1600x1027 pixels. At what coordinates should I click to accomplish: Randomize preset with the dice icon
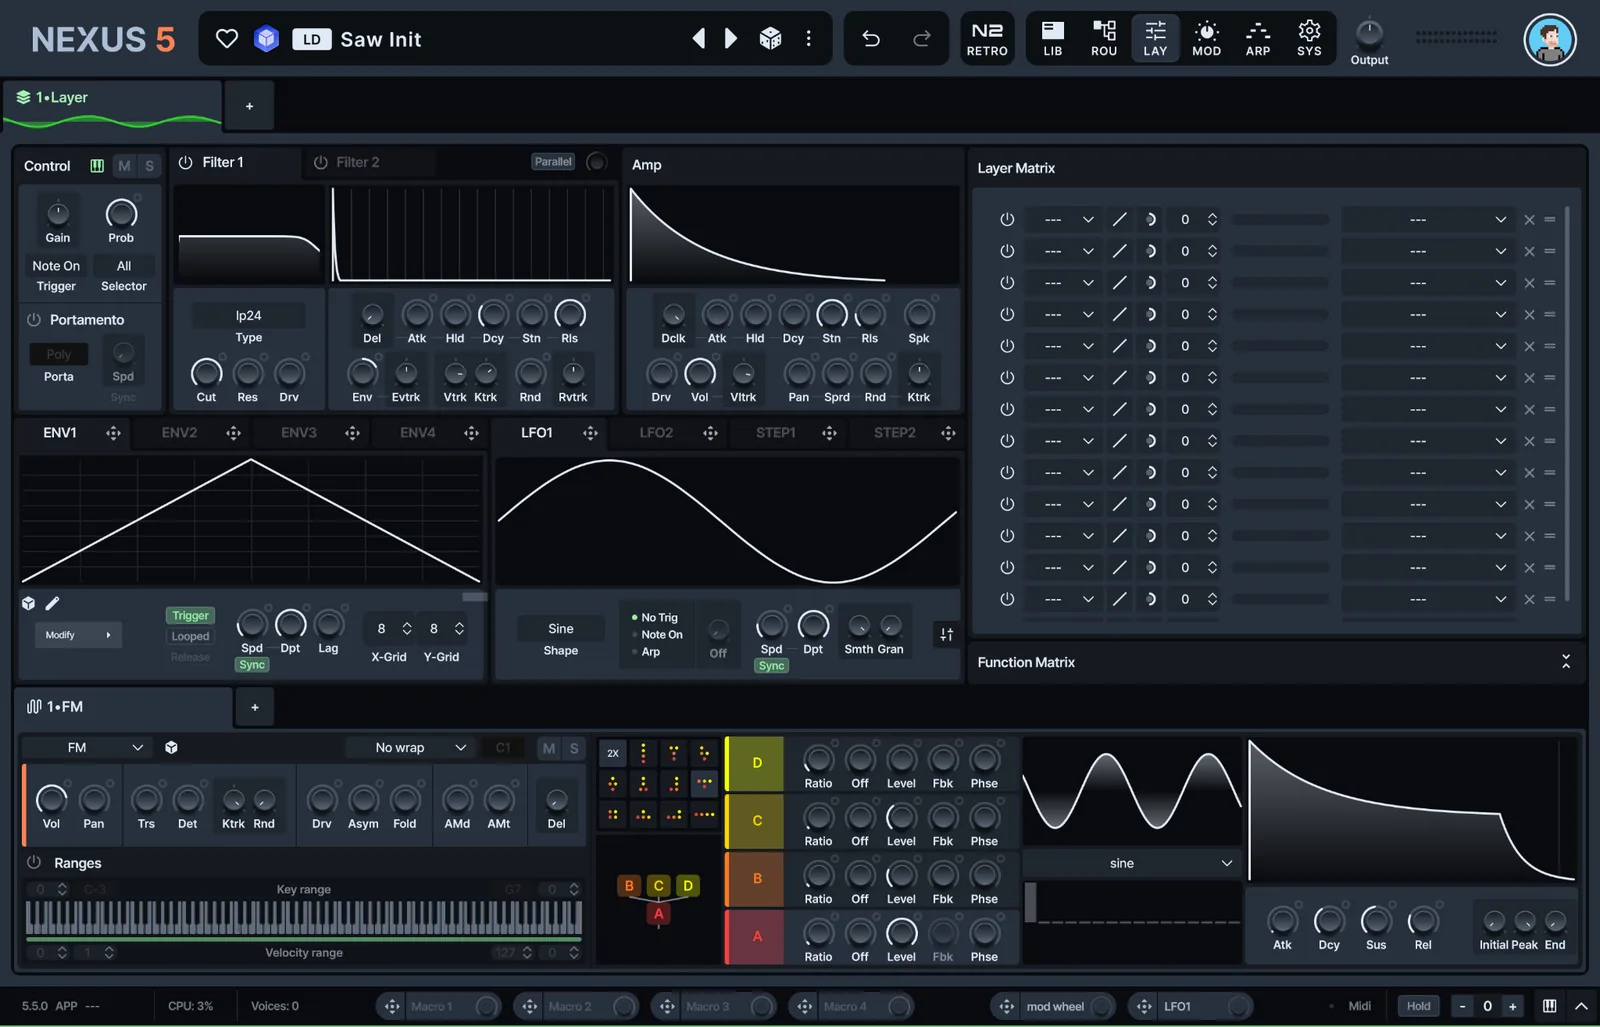pyautogui.click(x=770, y=39)
